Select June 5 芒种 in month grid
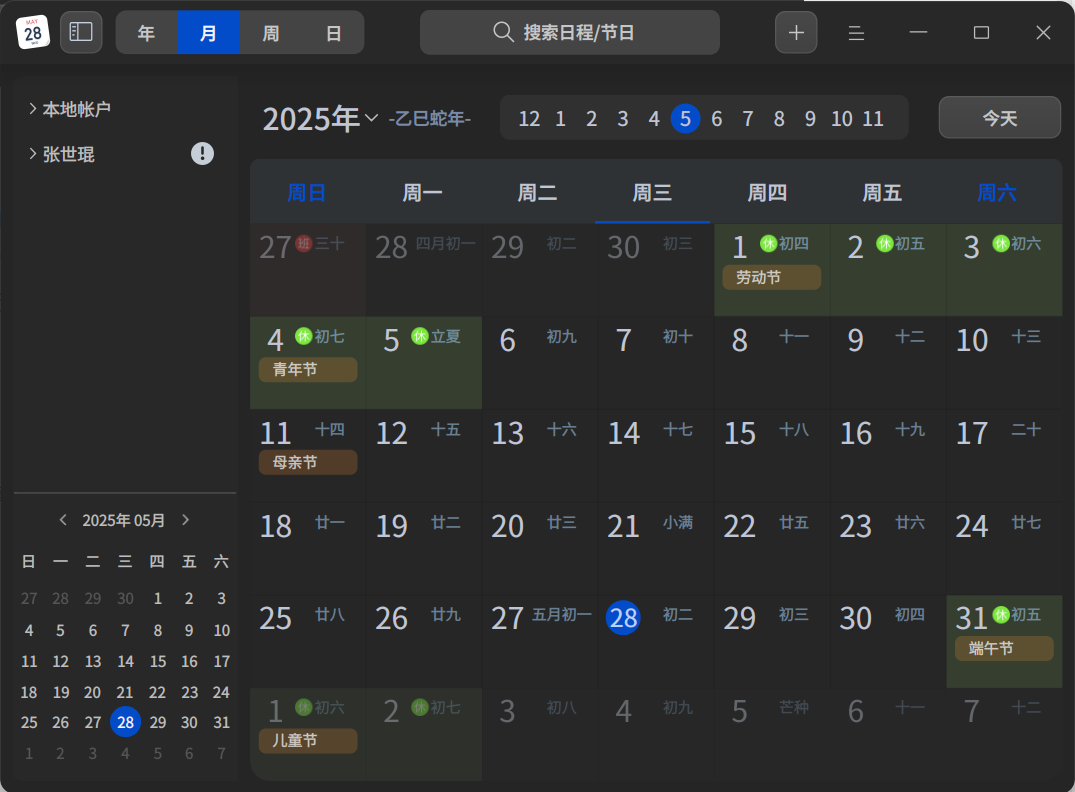The image size is (1075, 792). click(772, 734)
